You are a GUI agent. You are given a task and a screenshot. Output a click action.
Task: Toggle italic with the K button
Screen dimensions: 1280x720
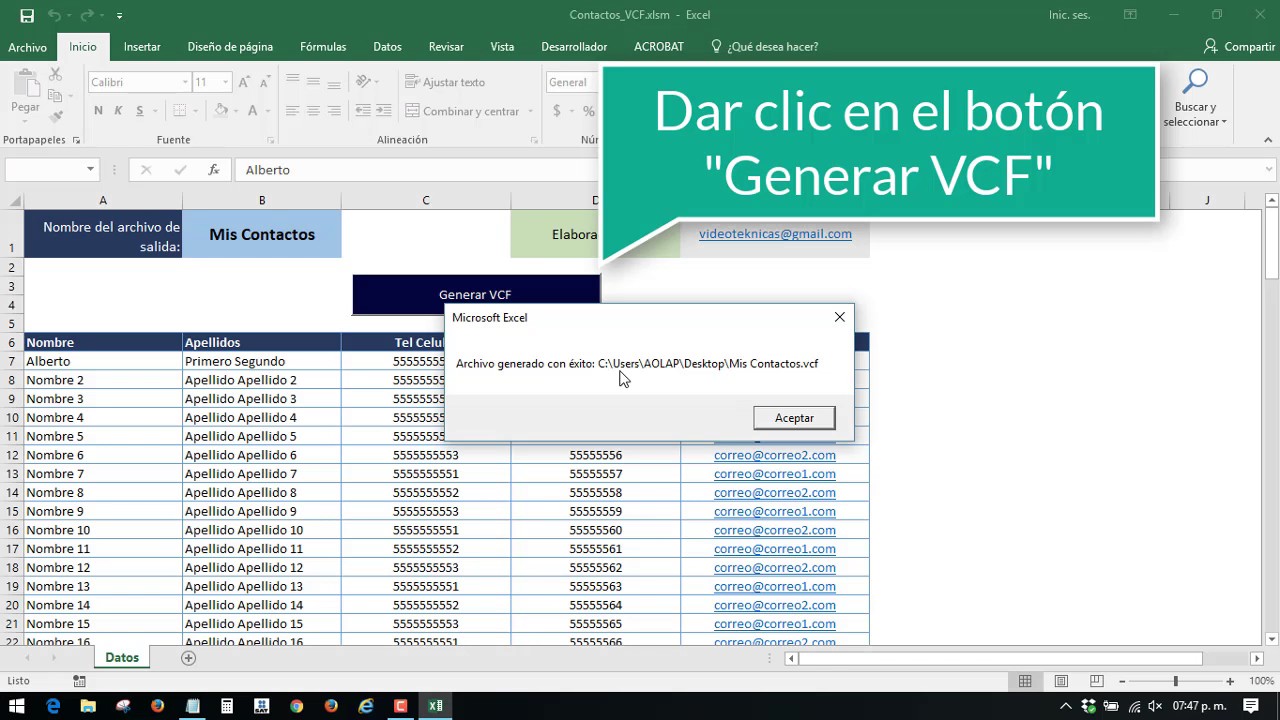118,111
